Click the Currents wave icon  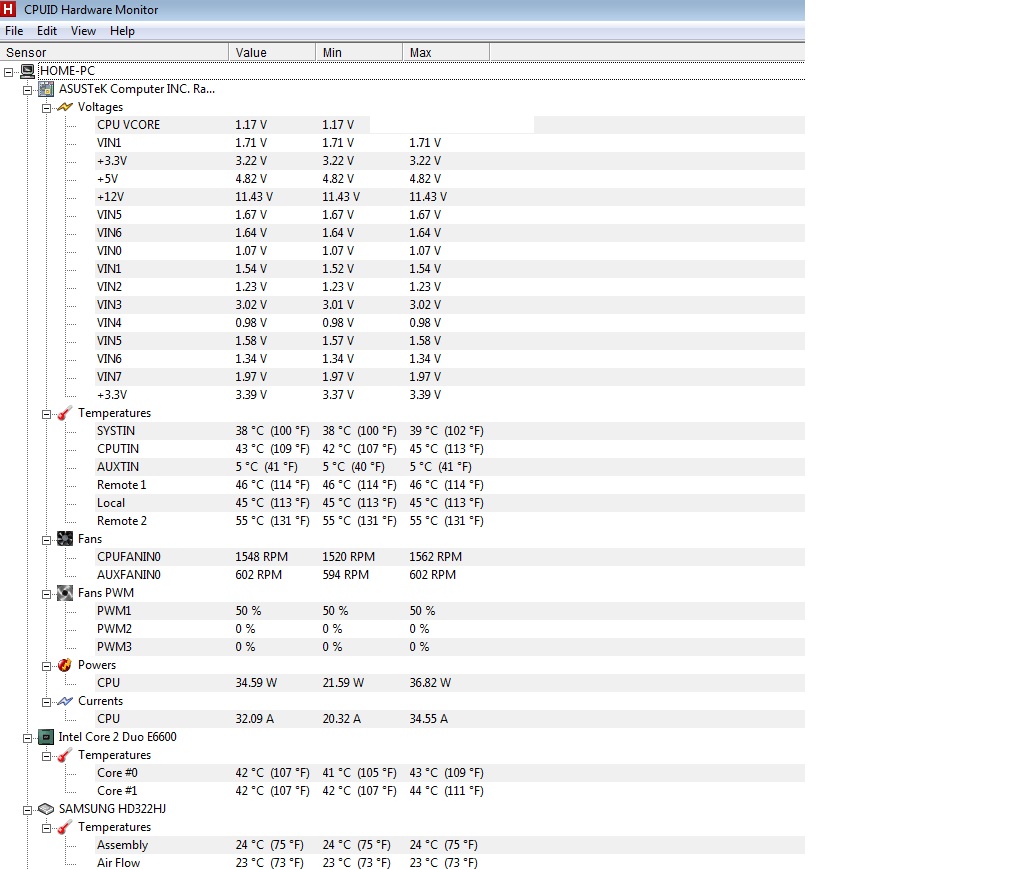(x=65, y=701)
